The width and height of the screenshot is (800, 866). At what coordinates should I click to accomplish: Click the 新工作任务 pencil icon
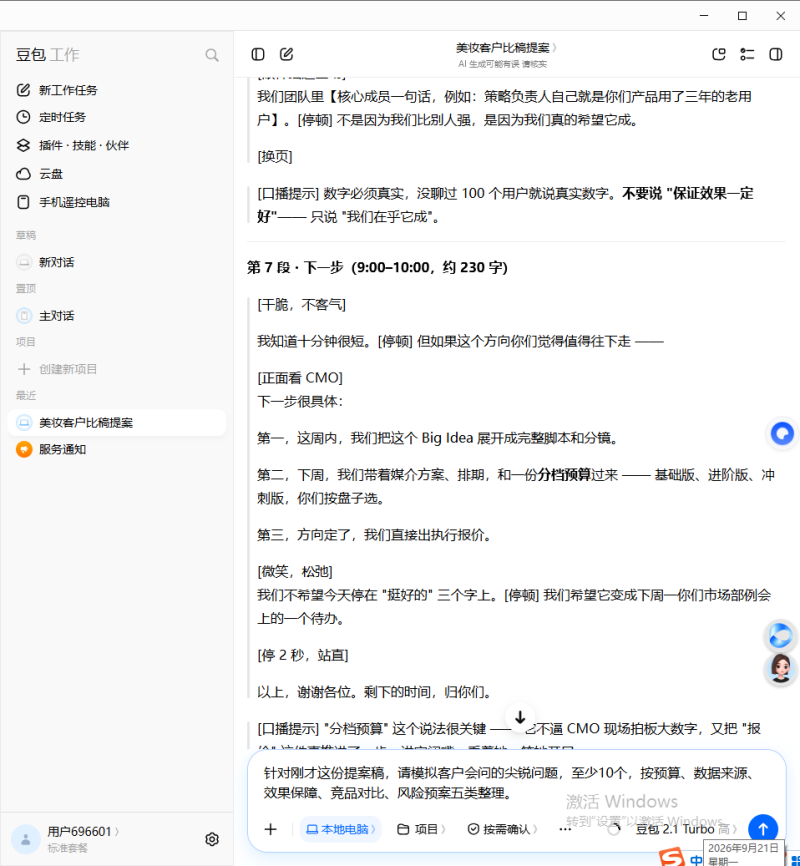point(23,90)
